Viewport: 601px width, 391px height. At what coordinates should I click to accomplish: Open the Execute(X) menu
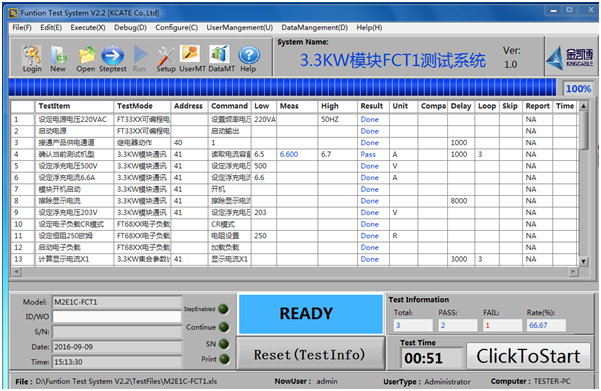88,28
